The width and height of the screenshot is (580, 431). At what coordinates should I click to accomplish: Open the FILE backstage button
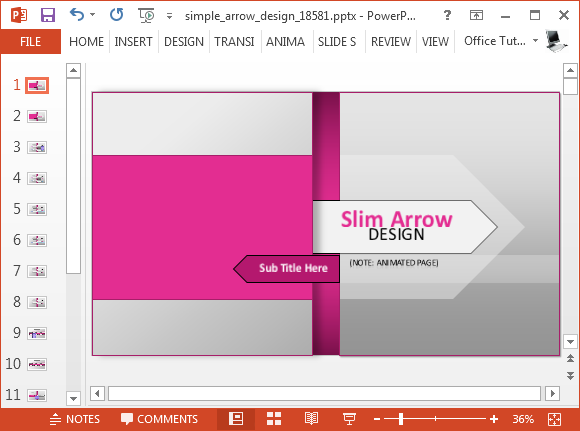(x=31, y=41)
